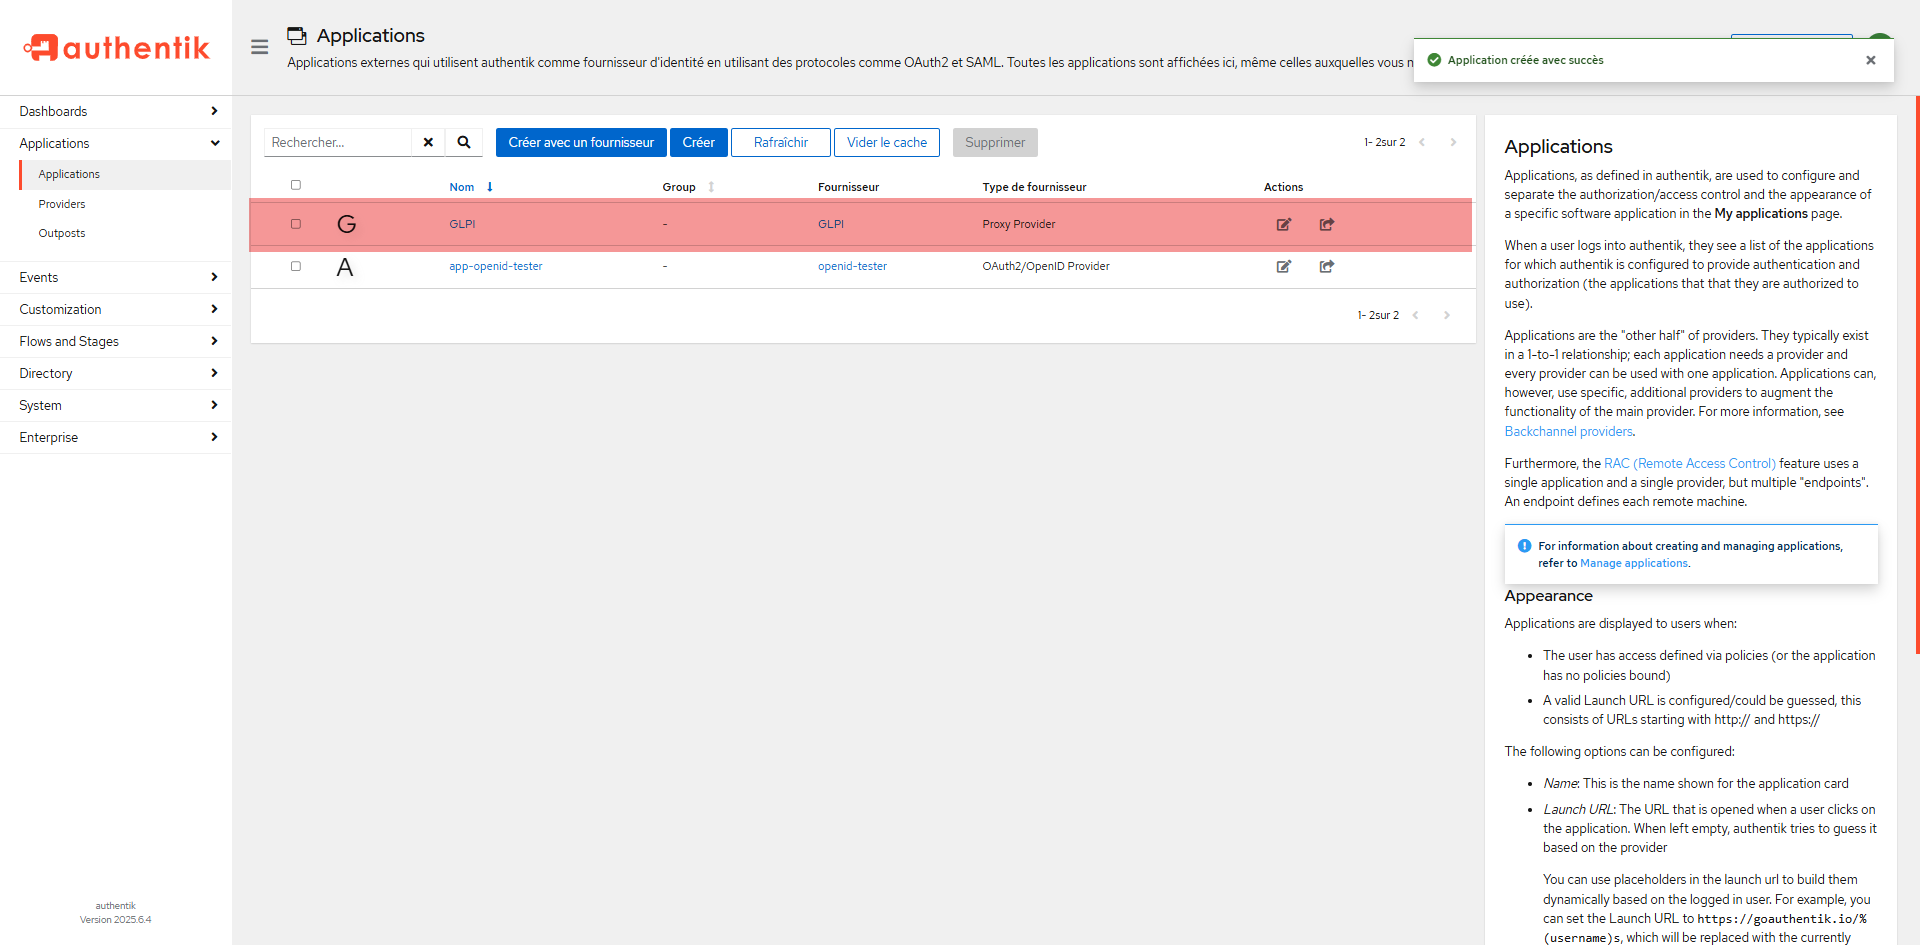Viewport: 1920px width, 945px height.
Task: Open the GLPI application launch icon
Action: coord(1326,224)
